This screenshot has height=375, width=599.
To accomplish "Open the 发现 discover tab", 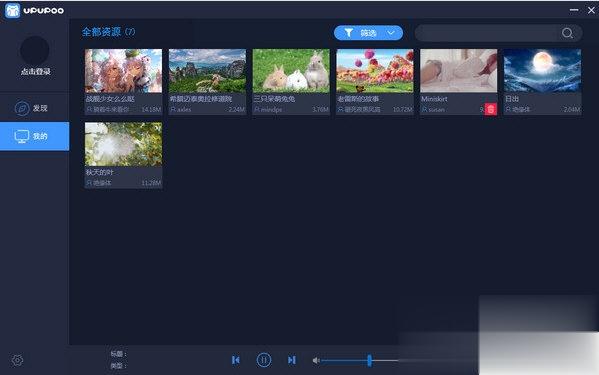I will click(x=34, y=108).
